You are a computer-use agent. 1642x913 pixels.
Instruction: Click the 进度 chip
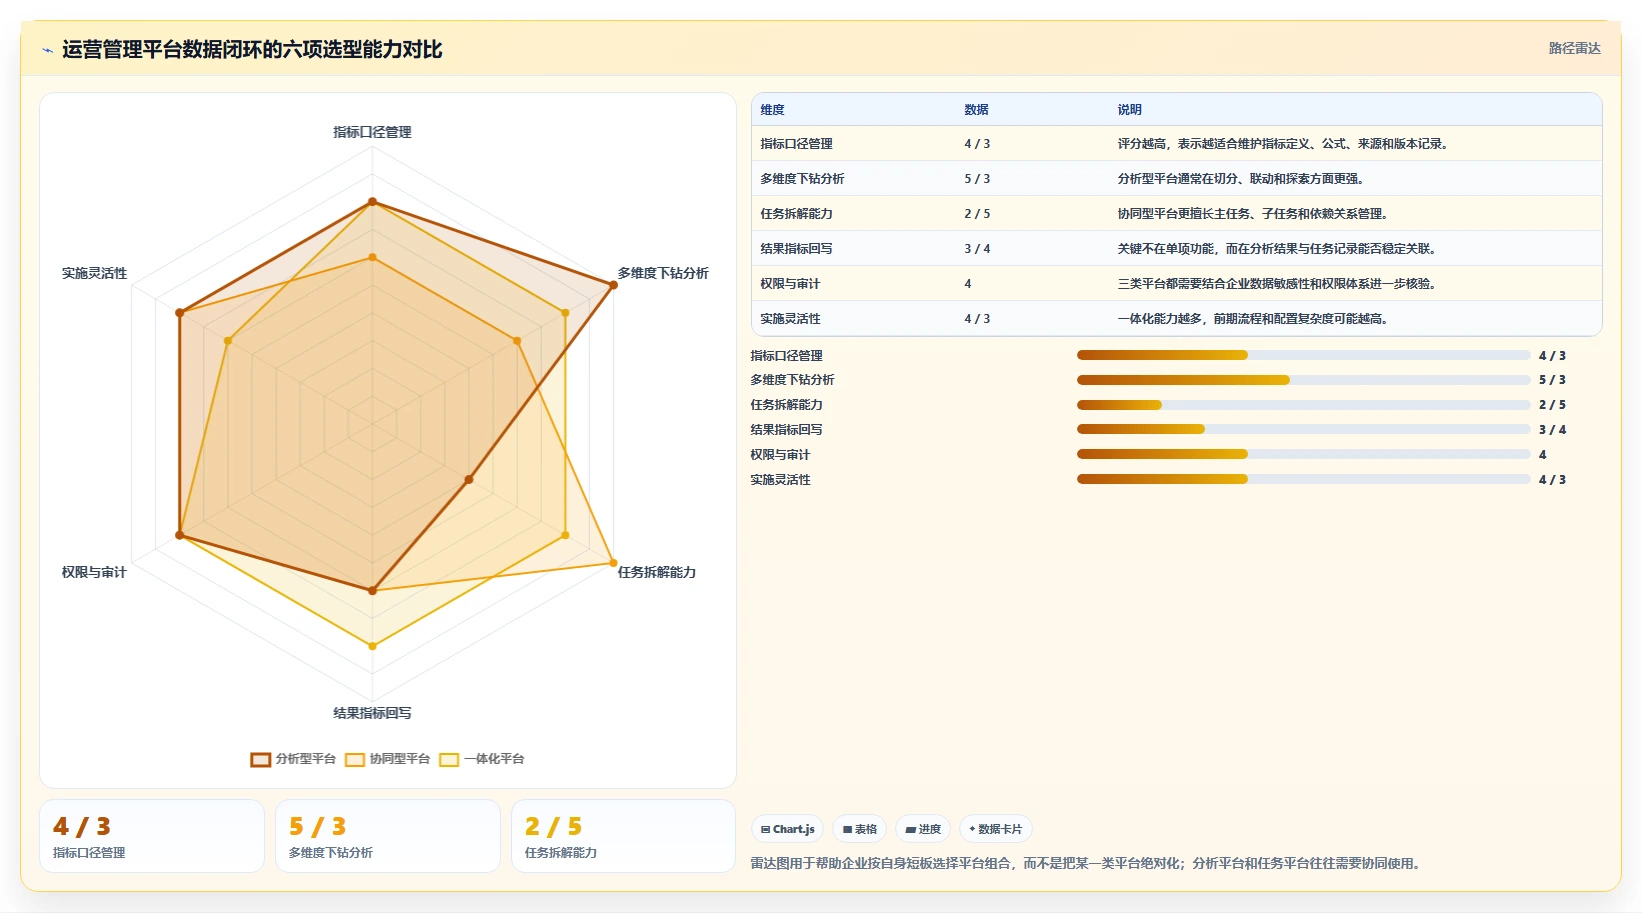(923, 829)
